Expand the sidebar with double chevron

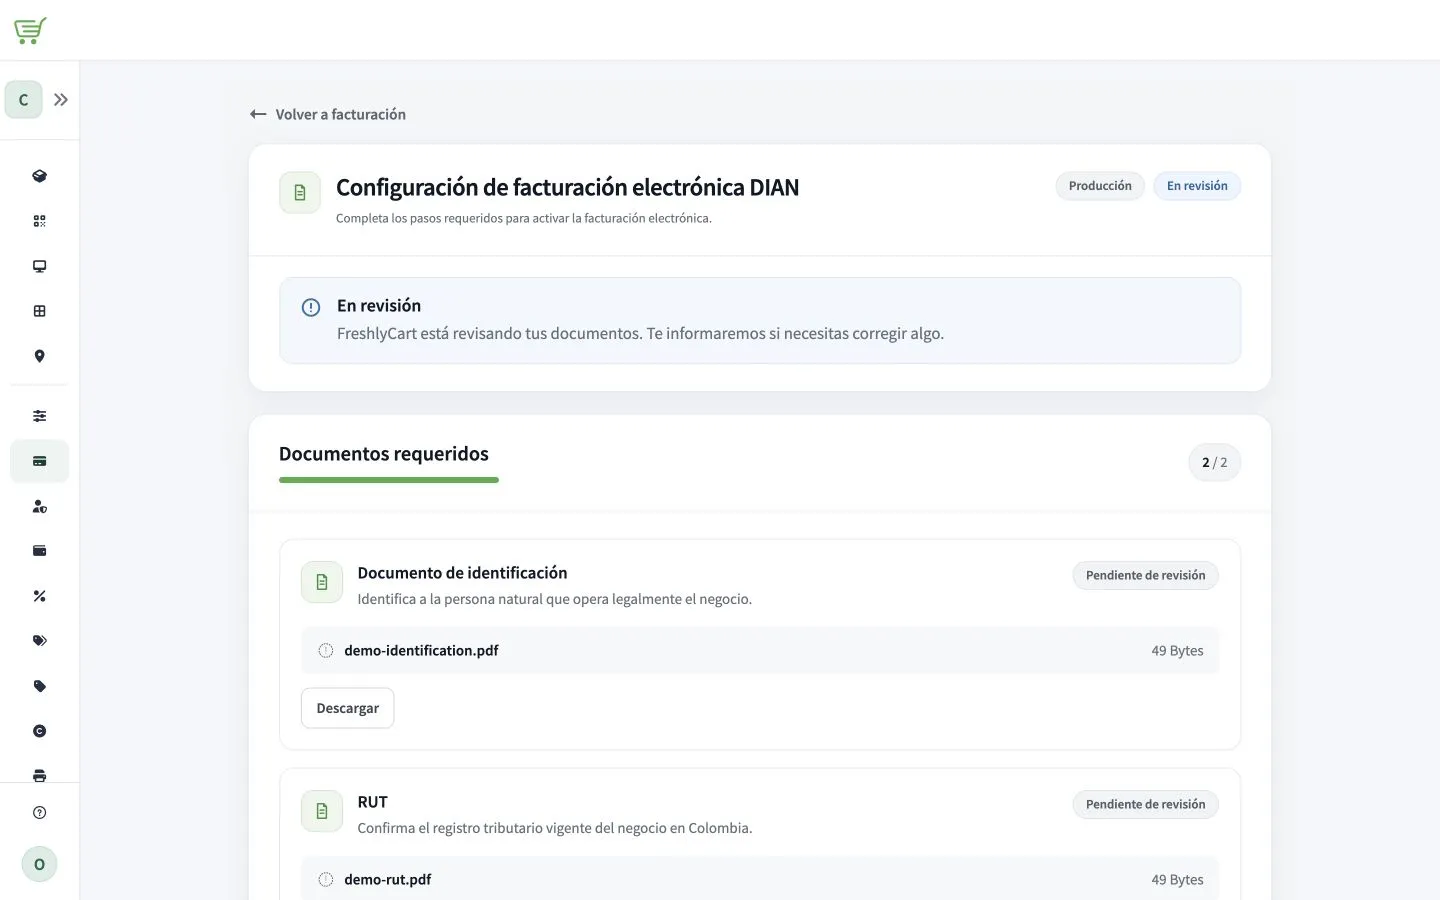tap(61, 100)
